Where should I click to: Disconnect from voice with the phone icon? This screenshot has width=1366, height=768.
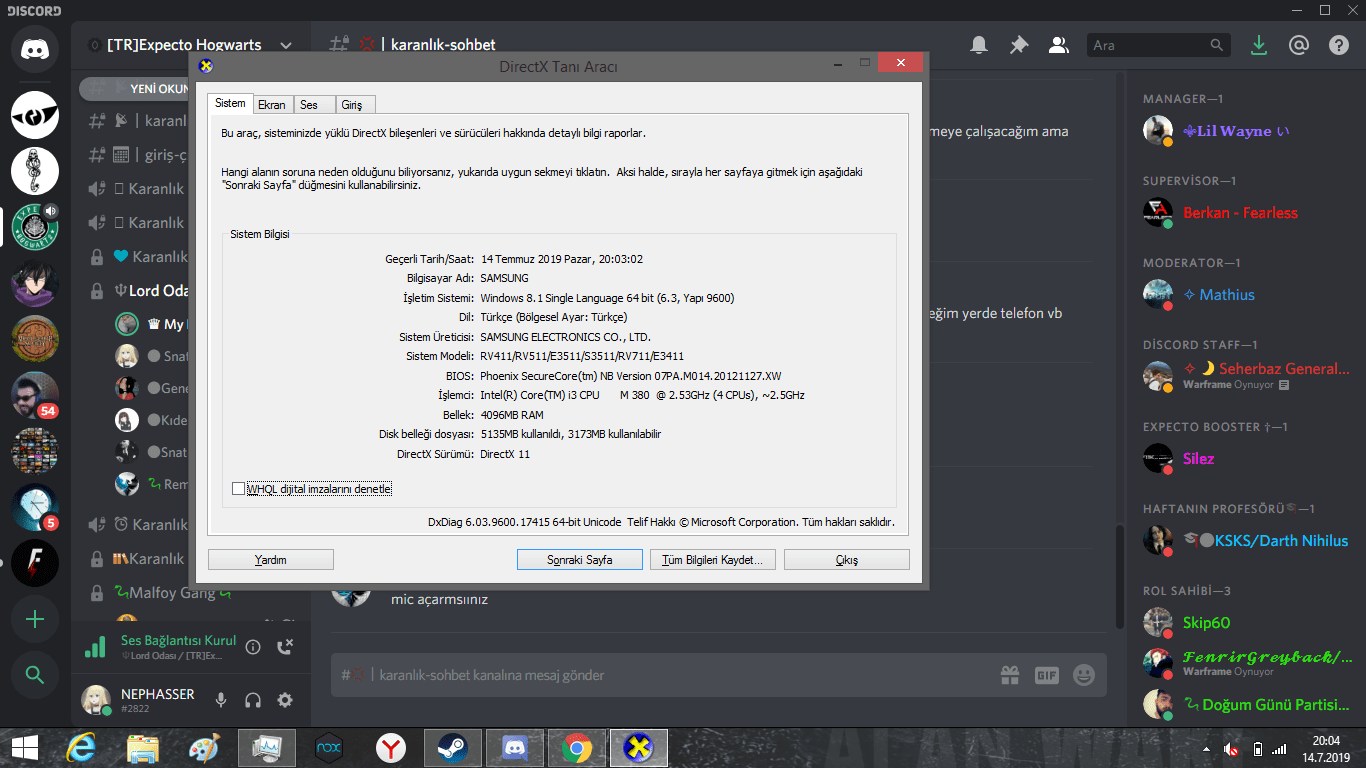285,647
